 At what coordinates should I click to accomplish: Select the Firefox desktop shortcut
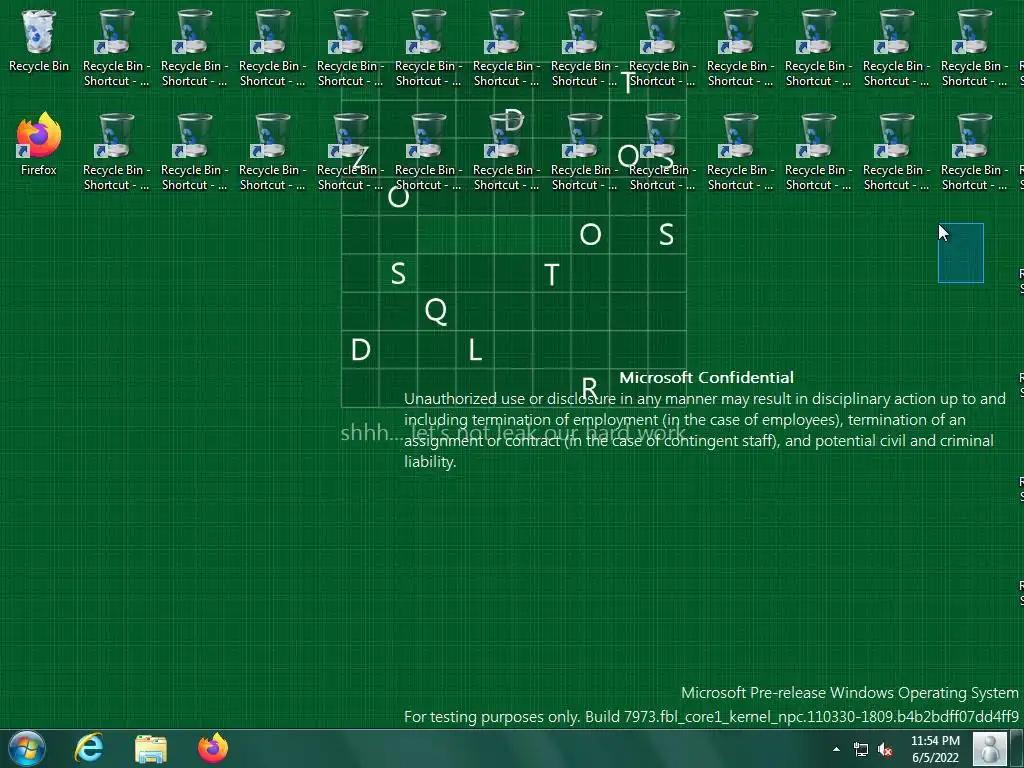(x=39, y=144)
